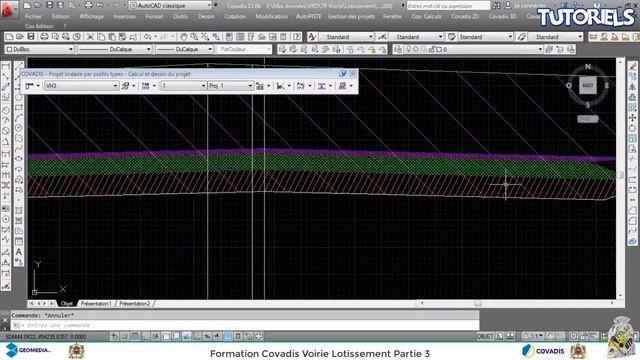Open the Affichage menu
Viewport: 640px width, 360px height.
coord(91,16)
